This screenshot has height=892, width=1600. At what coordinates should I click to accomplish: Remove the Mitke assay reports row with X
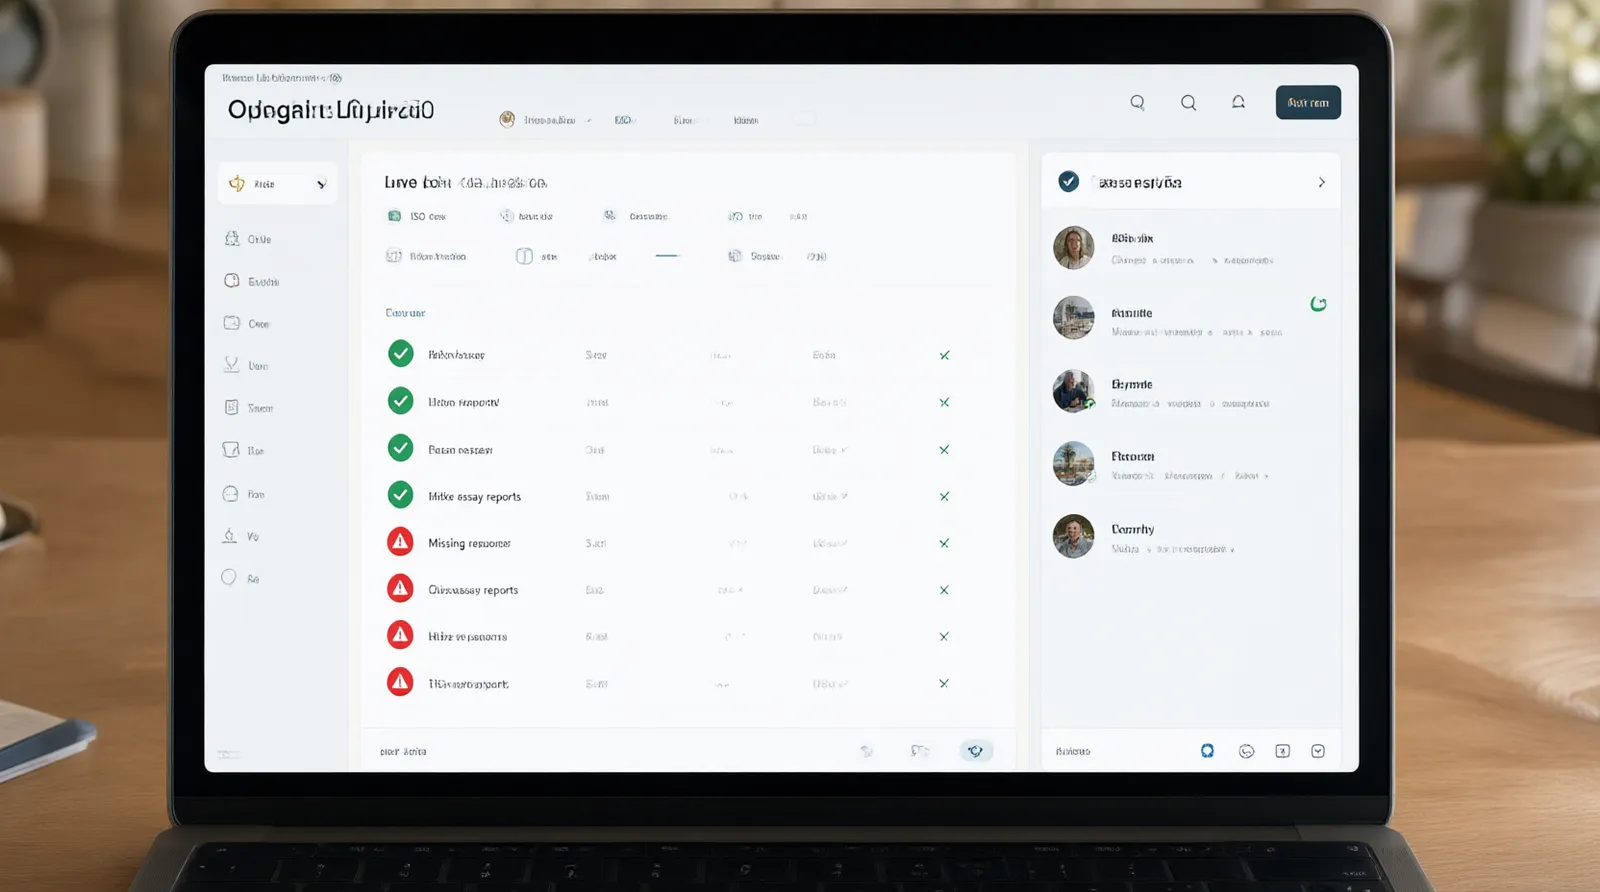point(944,496)
